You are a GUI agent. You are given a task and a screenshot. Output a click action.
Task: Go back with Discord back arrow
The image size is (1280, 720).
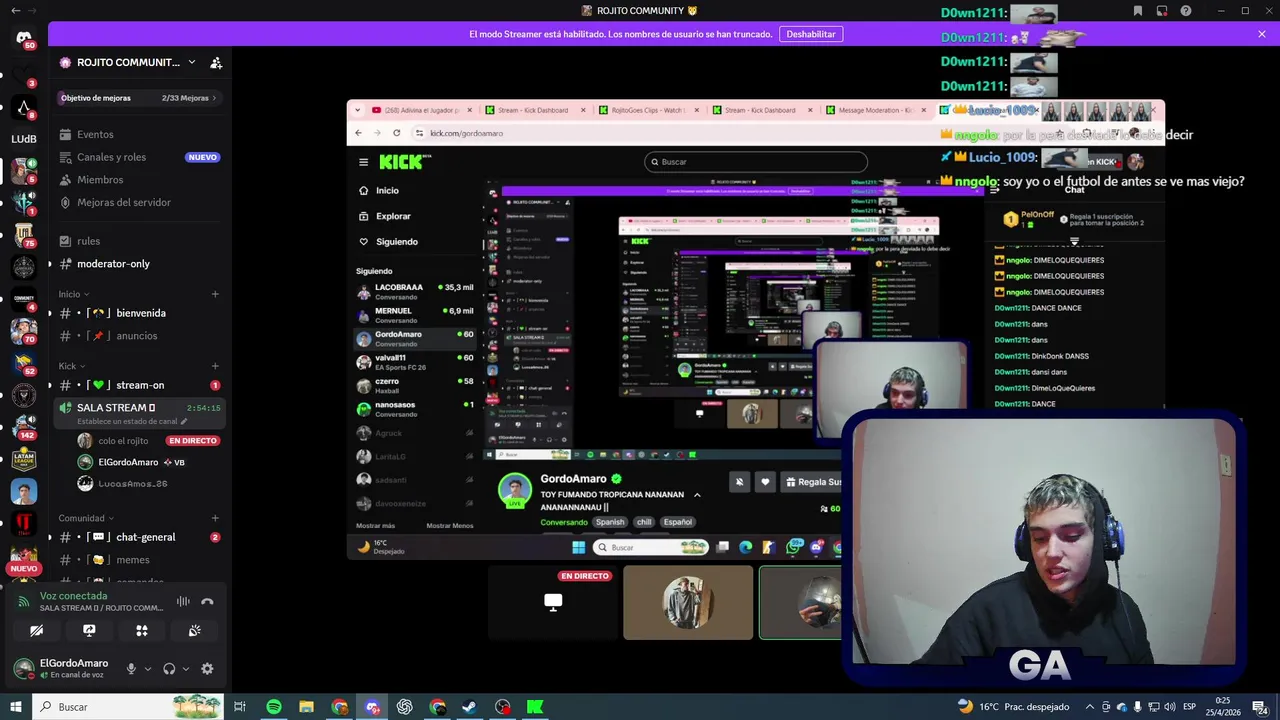(15, 11)
